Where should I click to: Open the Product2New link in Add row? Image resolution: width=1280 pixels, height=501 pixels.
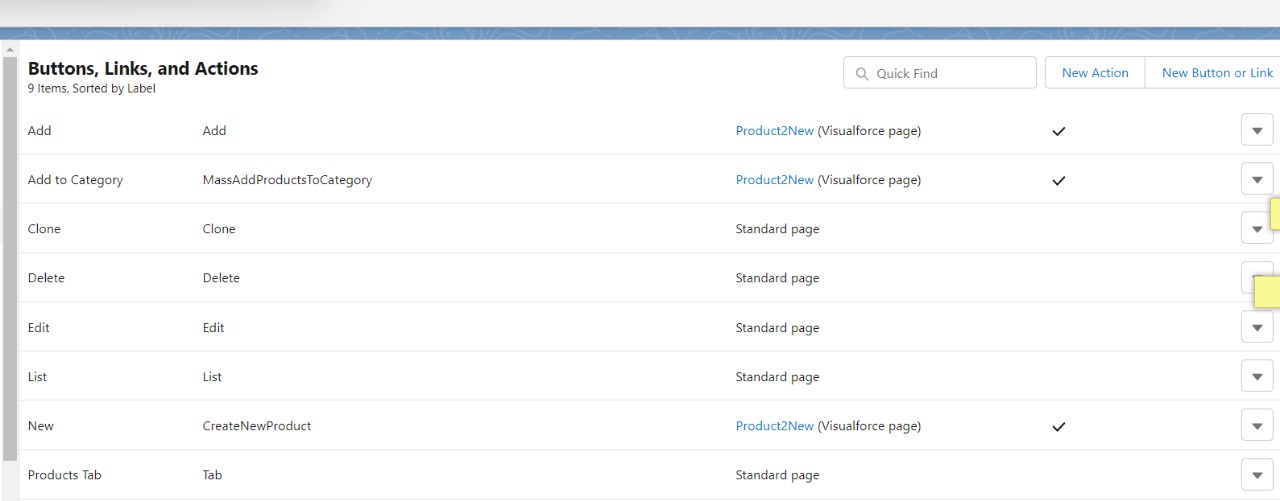[x=775, y=131]
